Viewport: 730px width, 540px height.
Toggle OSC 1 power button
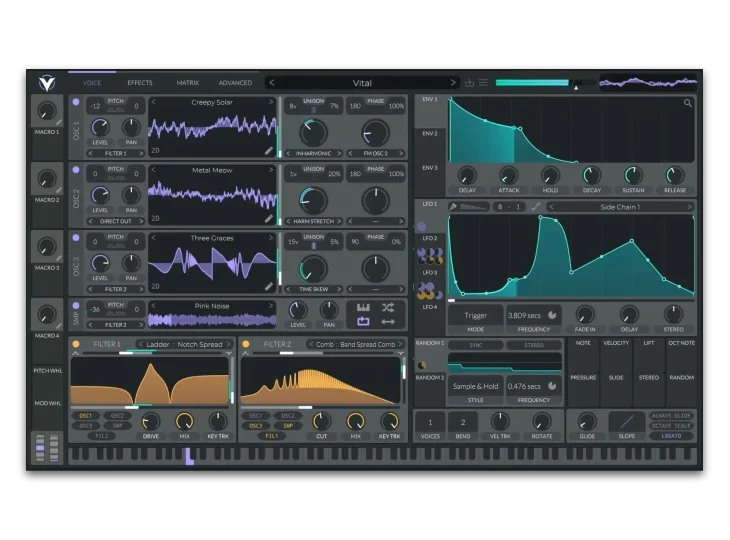coord(75,102)
